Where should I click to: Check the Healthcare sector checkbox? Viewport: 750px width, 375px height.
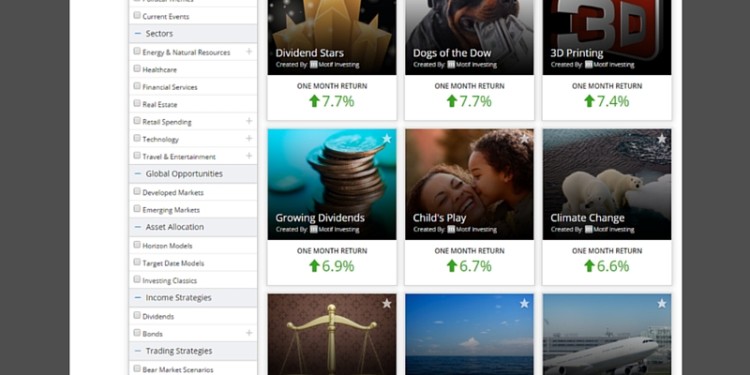click(137, 69)
